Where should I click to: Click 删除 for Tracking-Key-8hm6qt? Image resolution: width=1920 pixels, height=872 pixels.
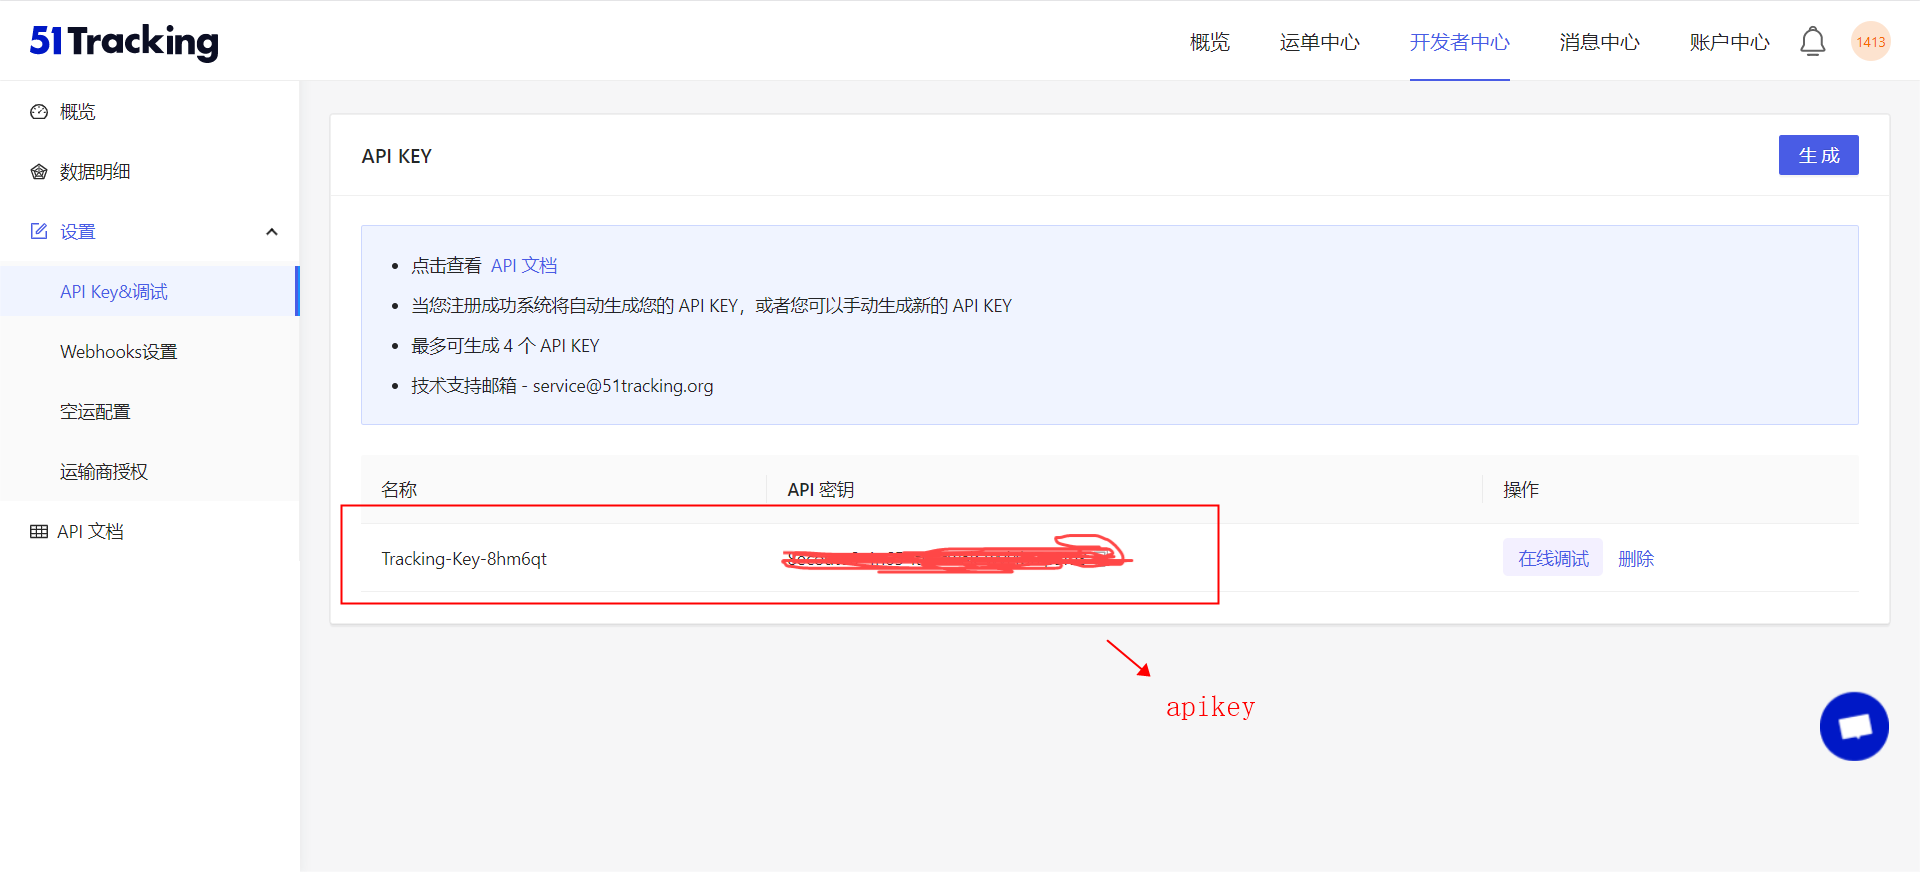[x=1636, y=558]
